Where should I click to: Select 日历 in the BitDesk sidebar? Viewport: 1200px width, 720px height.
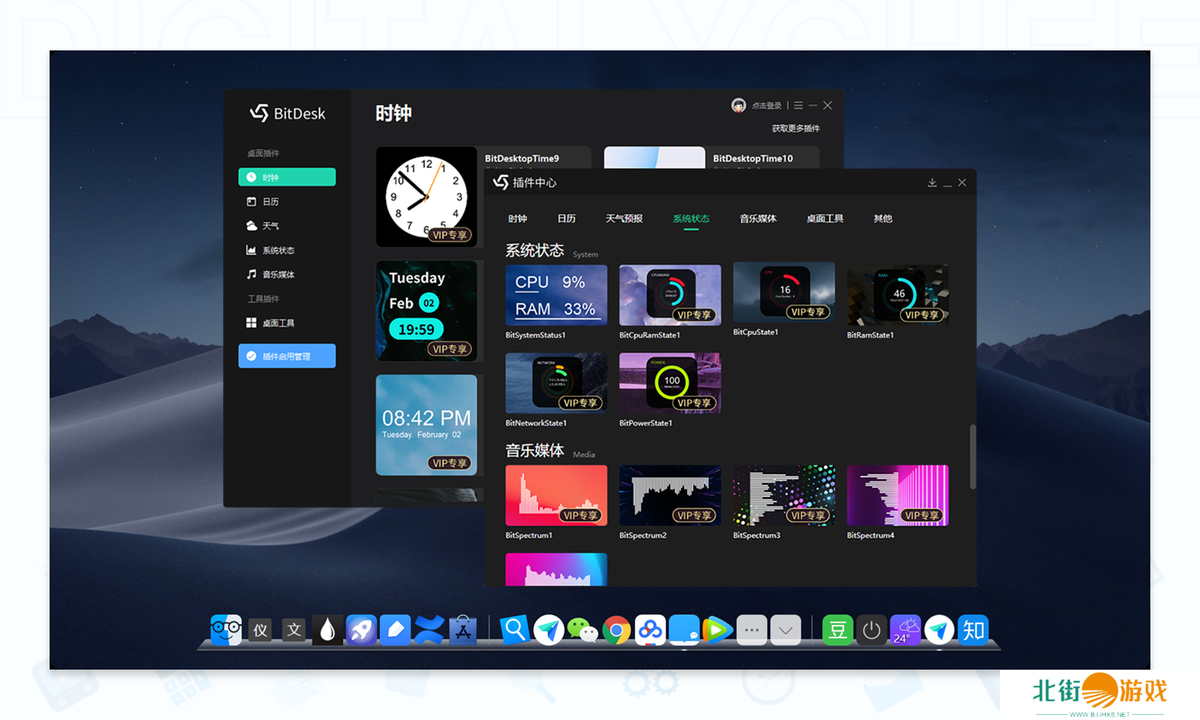click(x=271, y=202)
